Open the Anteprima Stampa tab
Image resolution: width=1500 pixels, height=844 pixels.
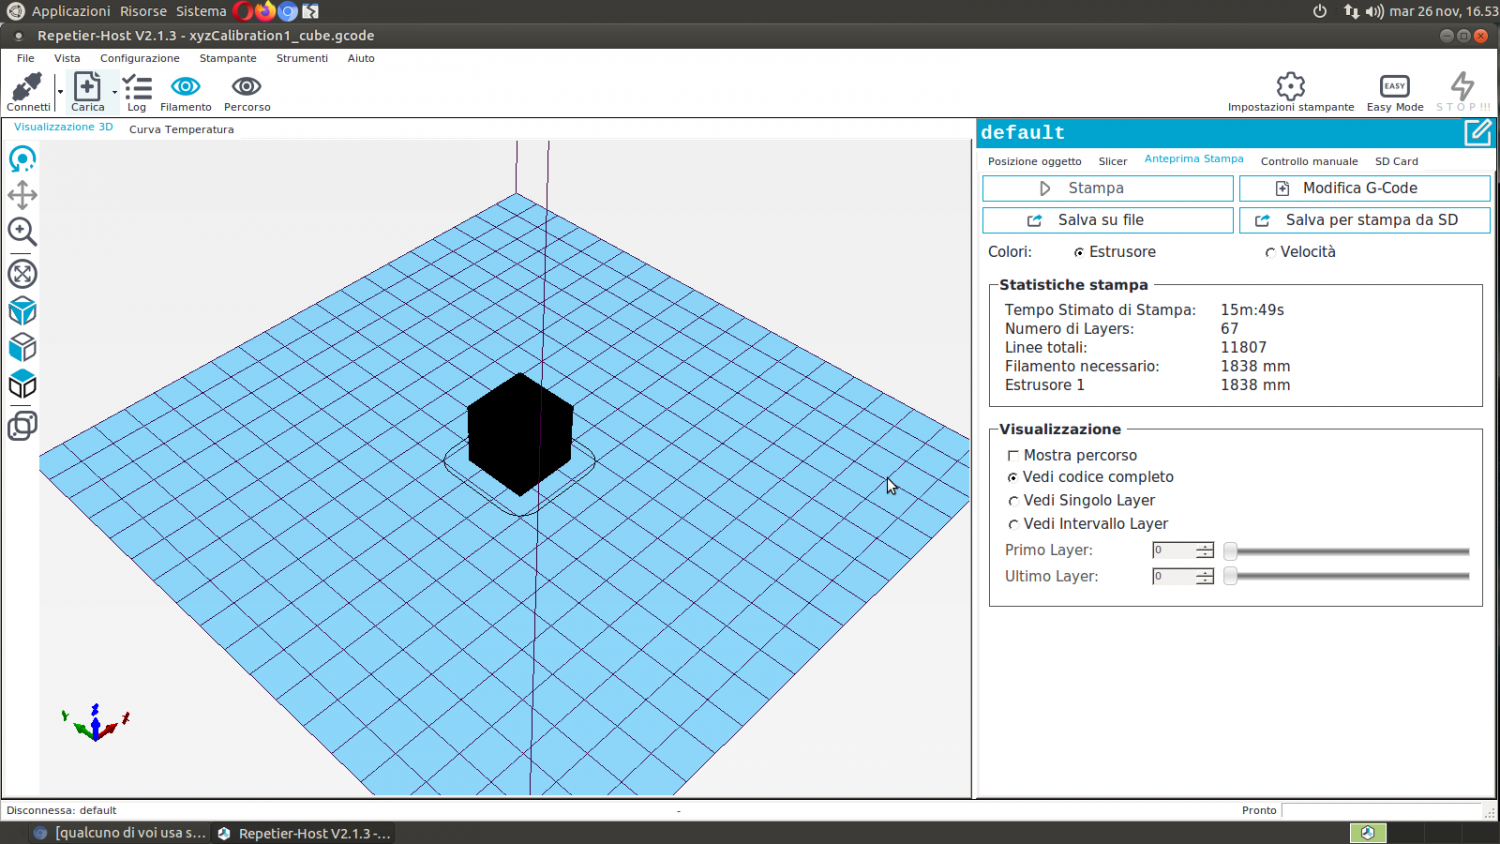pos(1194,159)
